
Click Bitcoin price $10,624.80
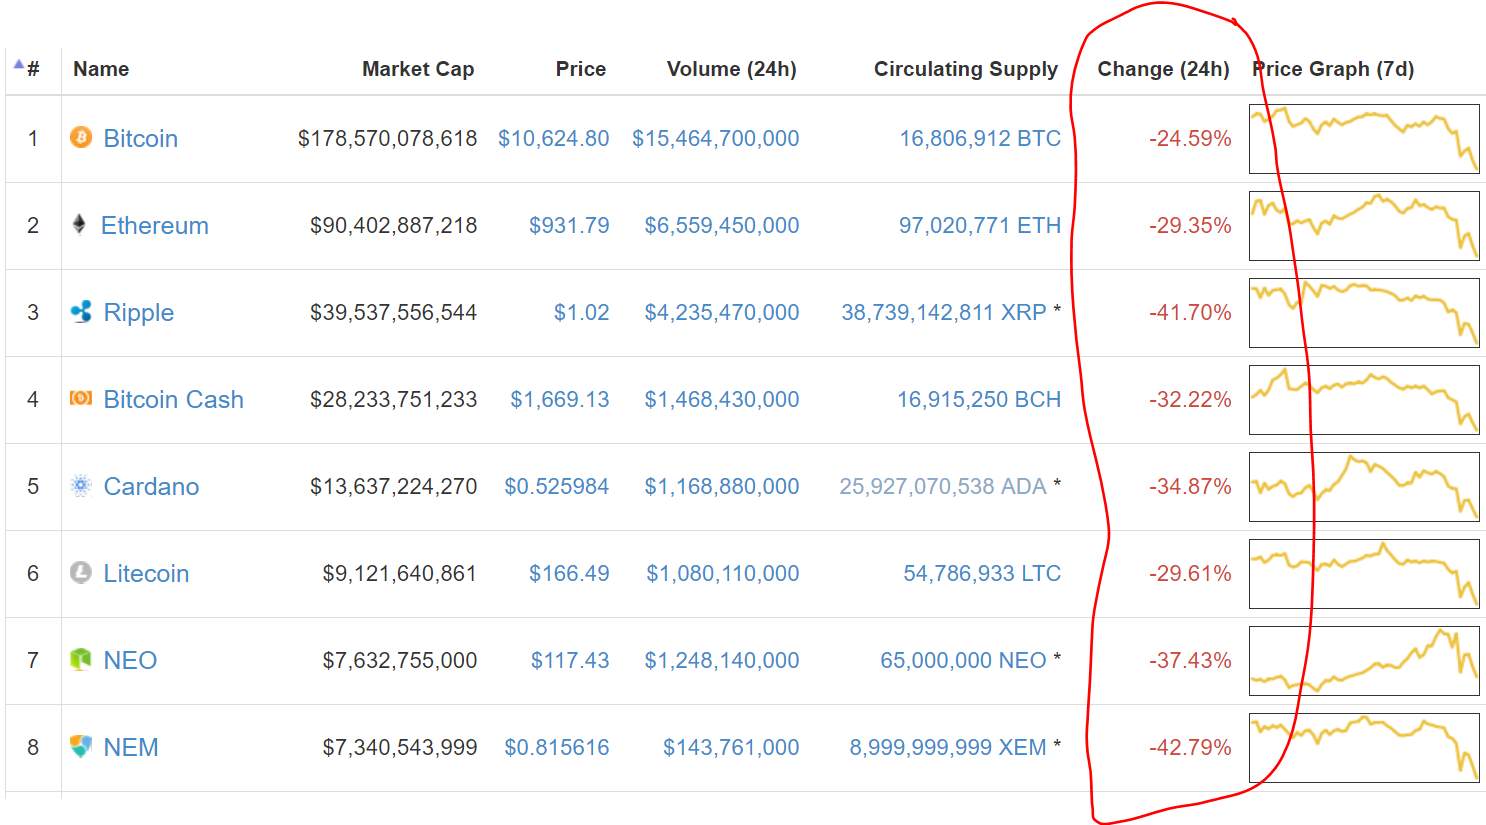[x=554, y=139]
